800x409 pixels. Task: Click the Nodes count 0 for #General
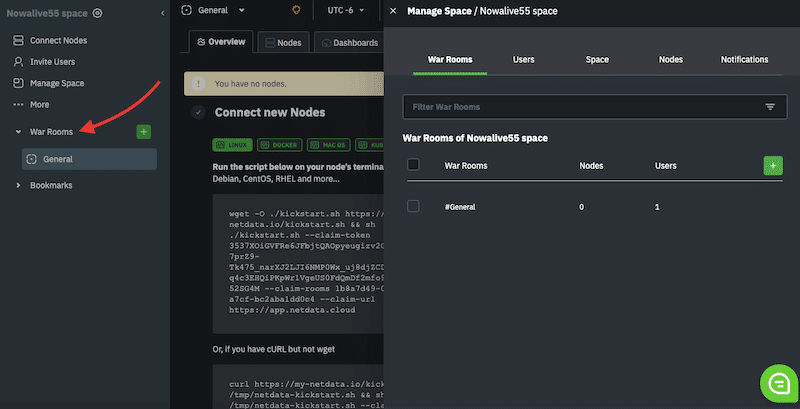582,207
